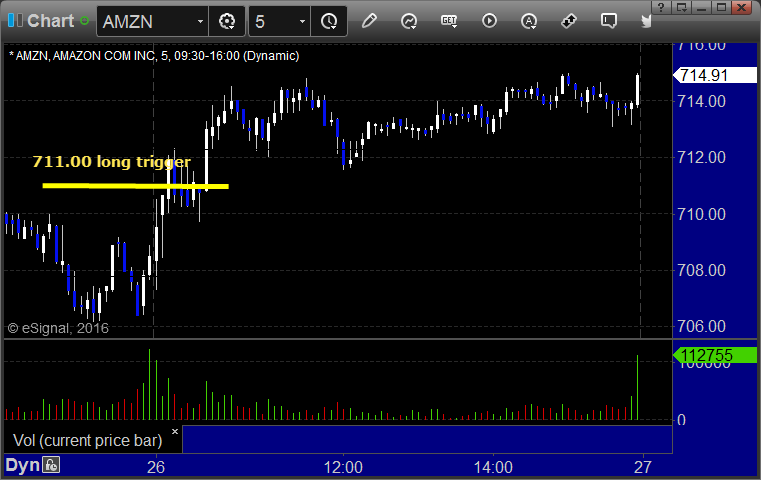Click the 112755 volume value marker

pos(714,355)
